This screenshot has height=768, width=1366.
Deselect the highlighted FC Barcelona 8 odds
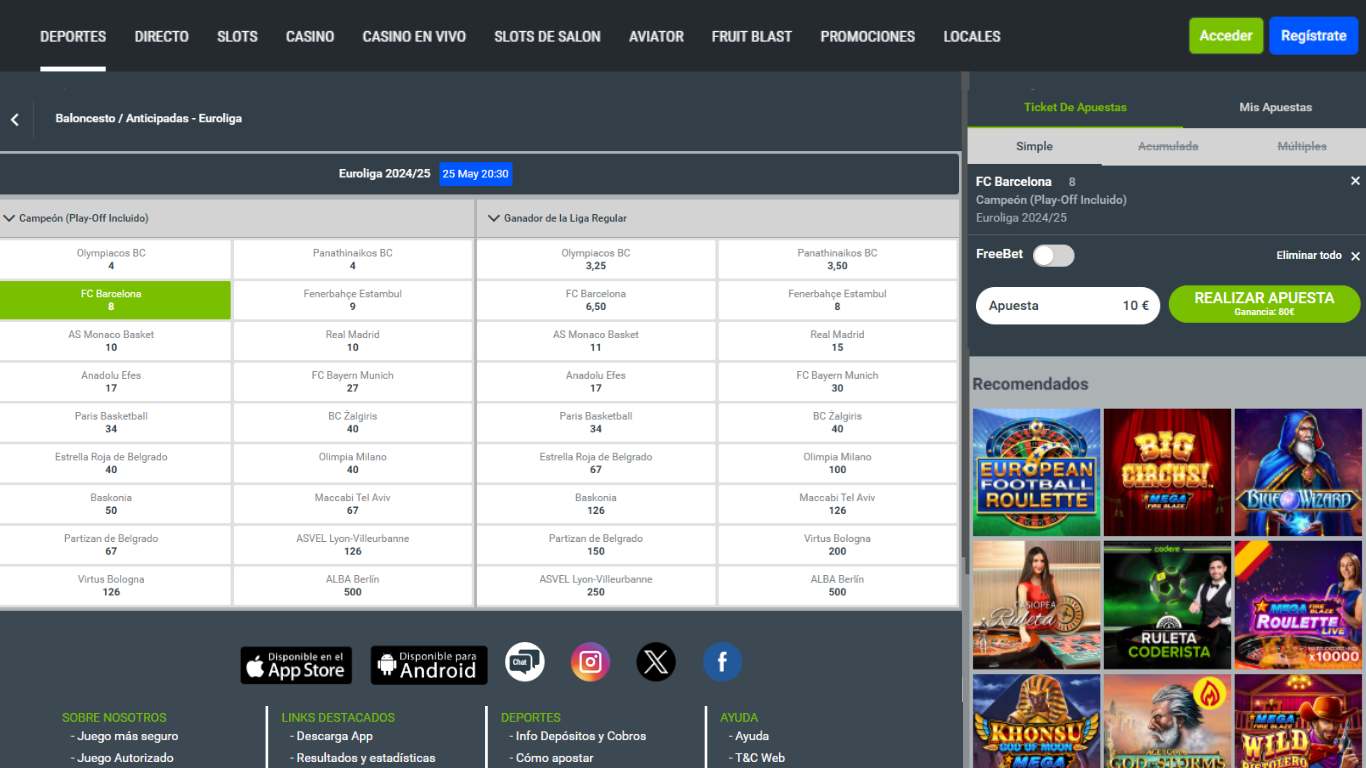115,300
